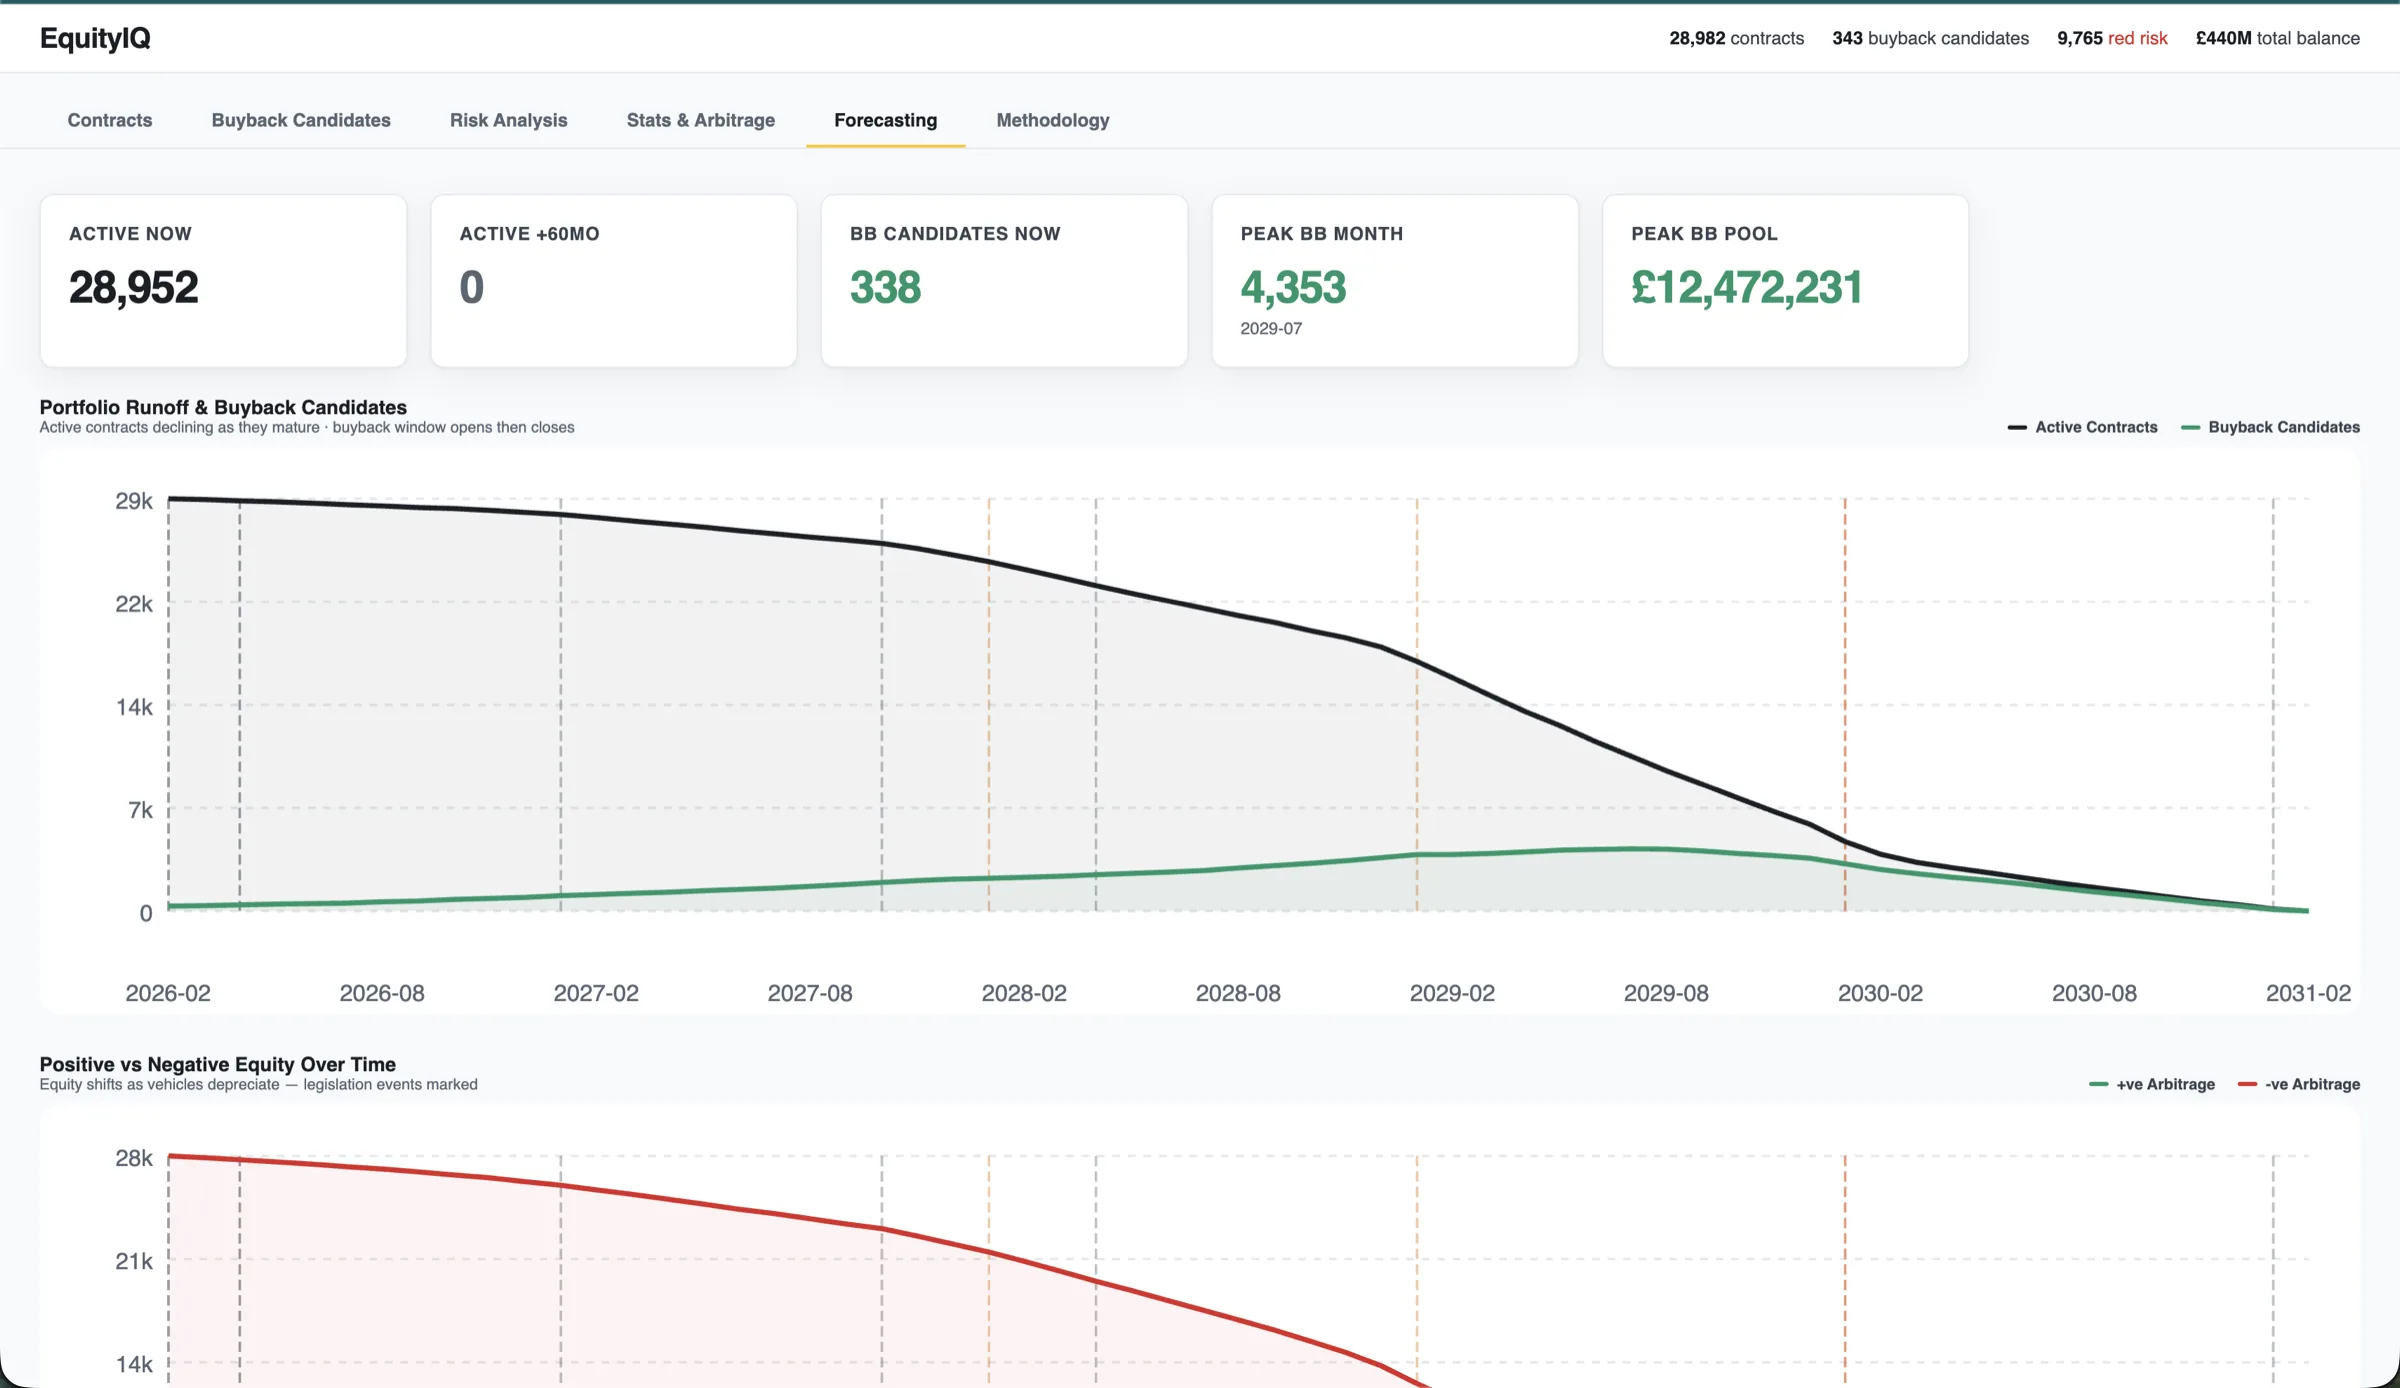Click Positive vs Negative Equity title

(x=217, y=1064)
